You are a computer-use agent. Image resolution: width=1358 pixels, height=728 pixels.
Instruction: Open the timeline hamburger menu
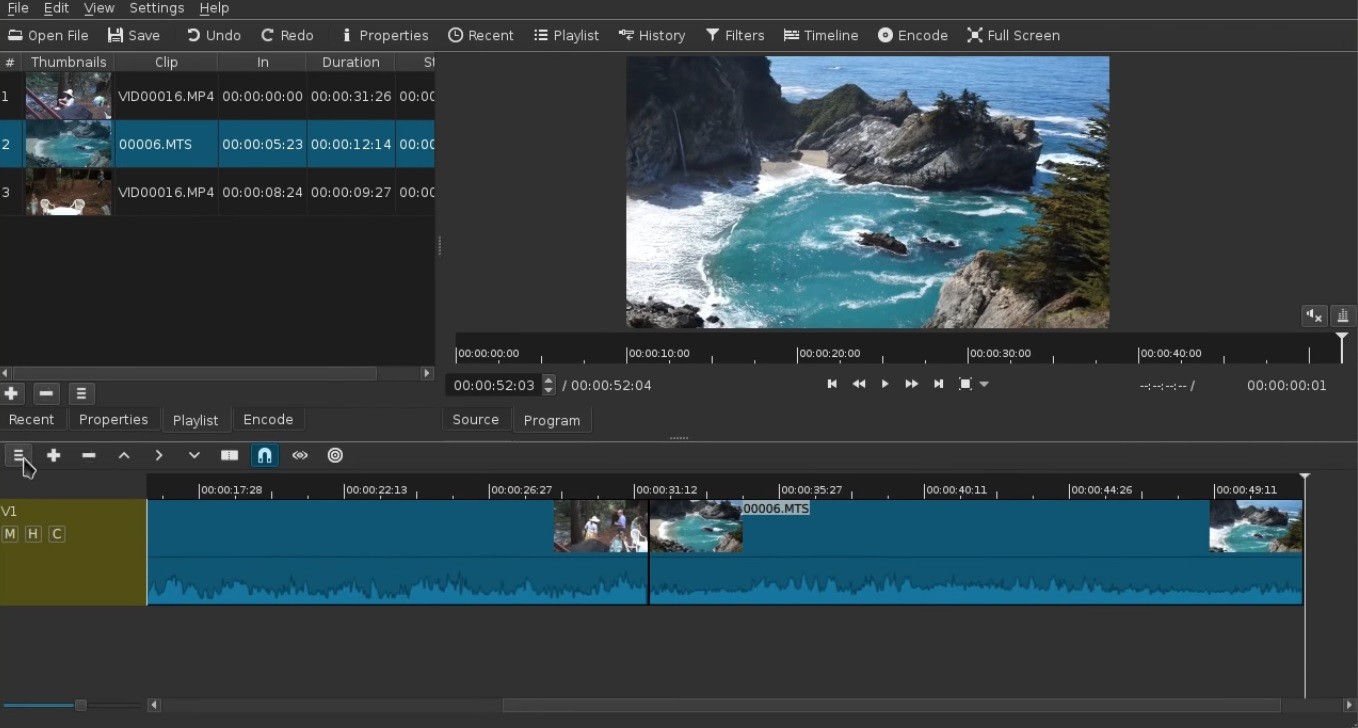(18, 455)
